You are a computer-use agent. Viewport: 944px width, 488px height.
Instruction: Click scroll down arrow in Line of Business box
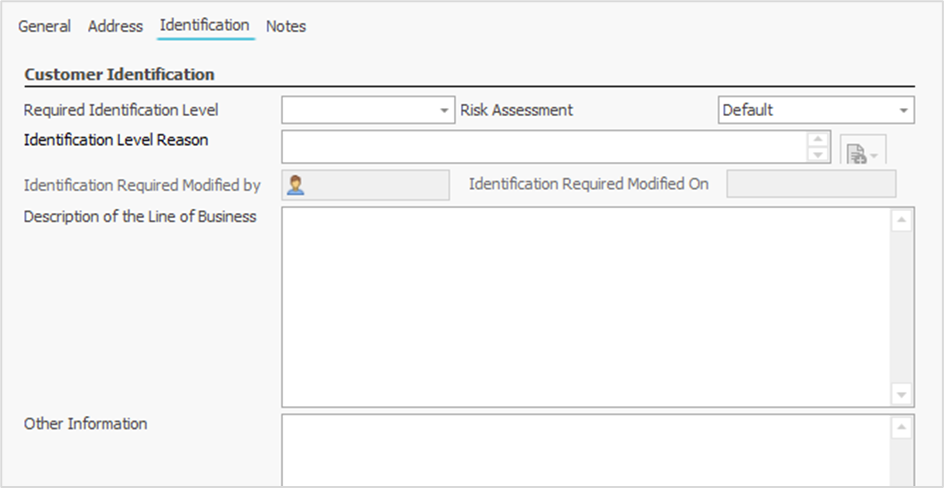(x=901, y=394)
